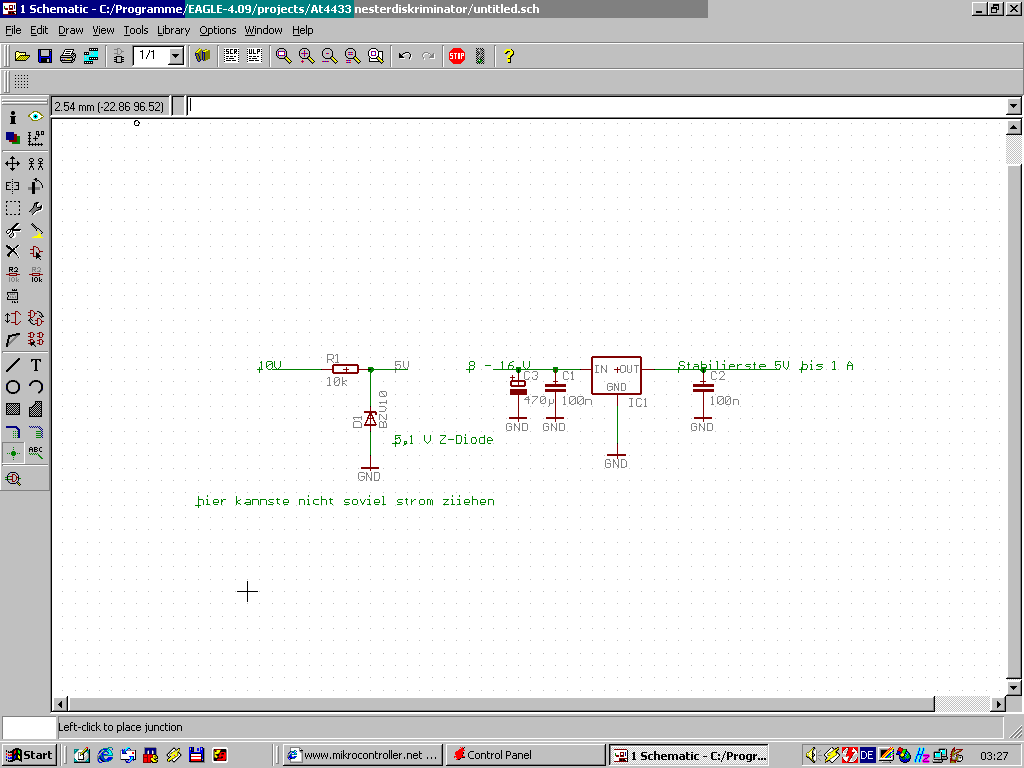Viewport: 1024px width, 768px height.
Task: Select the Pinswap tool
Action: pyautogui.click(x=13, y=318)
